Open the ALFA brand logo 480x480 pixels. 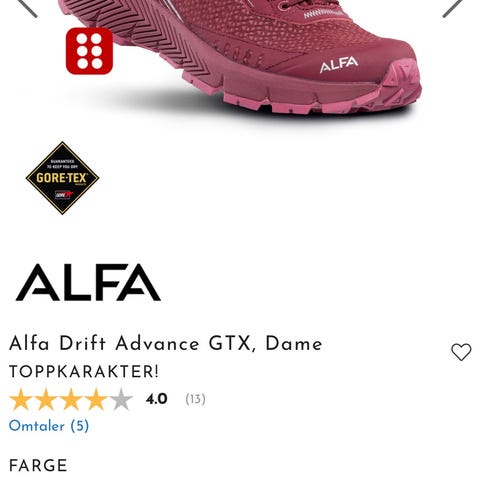click(88, 283)
